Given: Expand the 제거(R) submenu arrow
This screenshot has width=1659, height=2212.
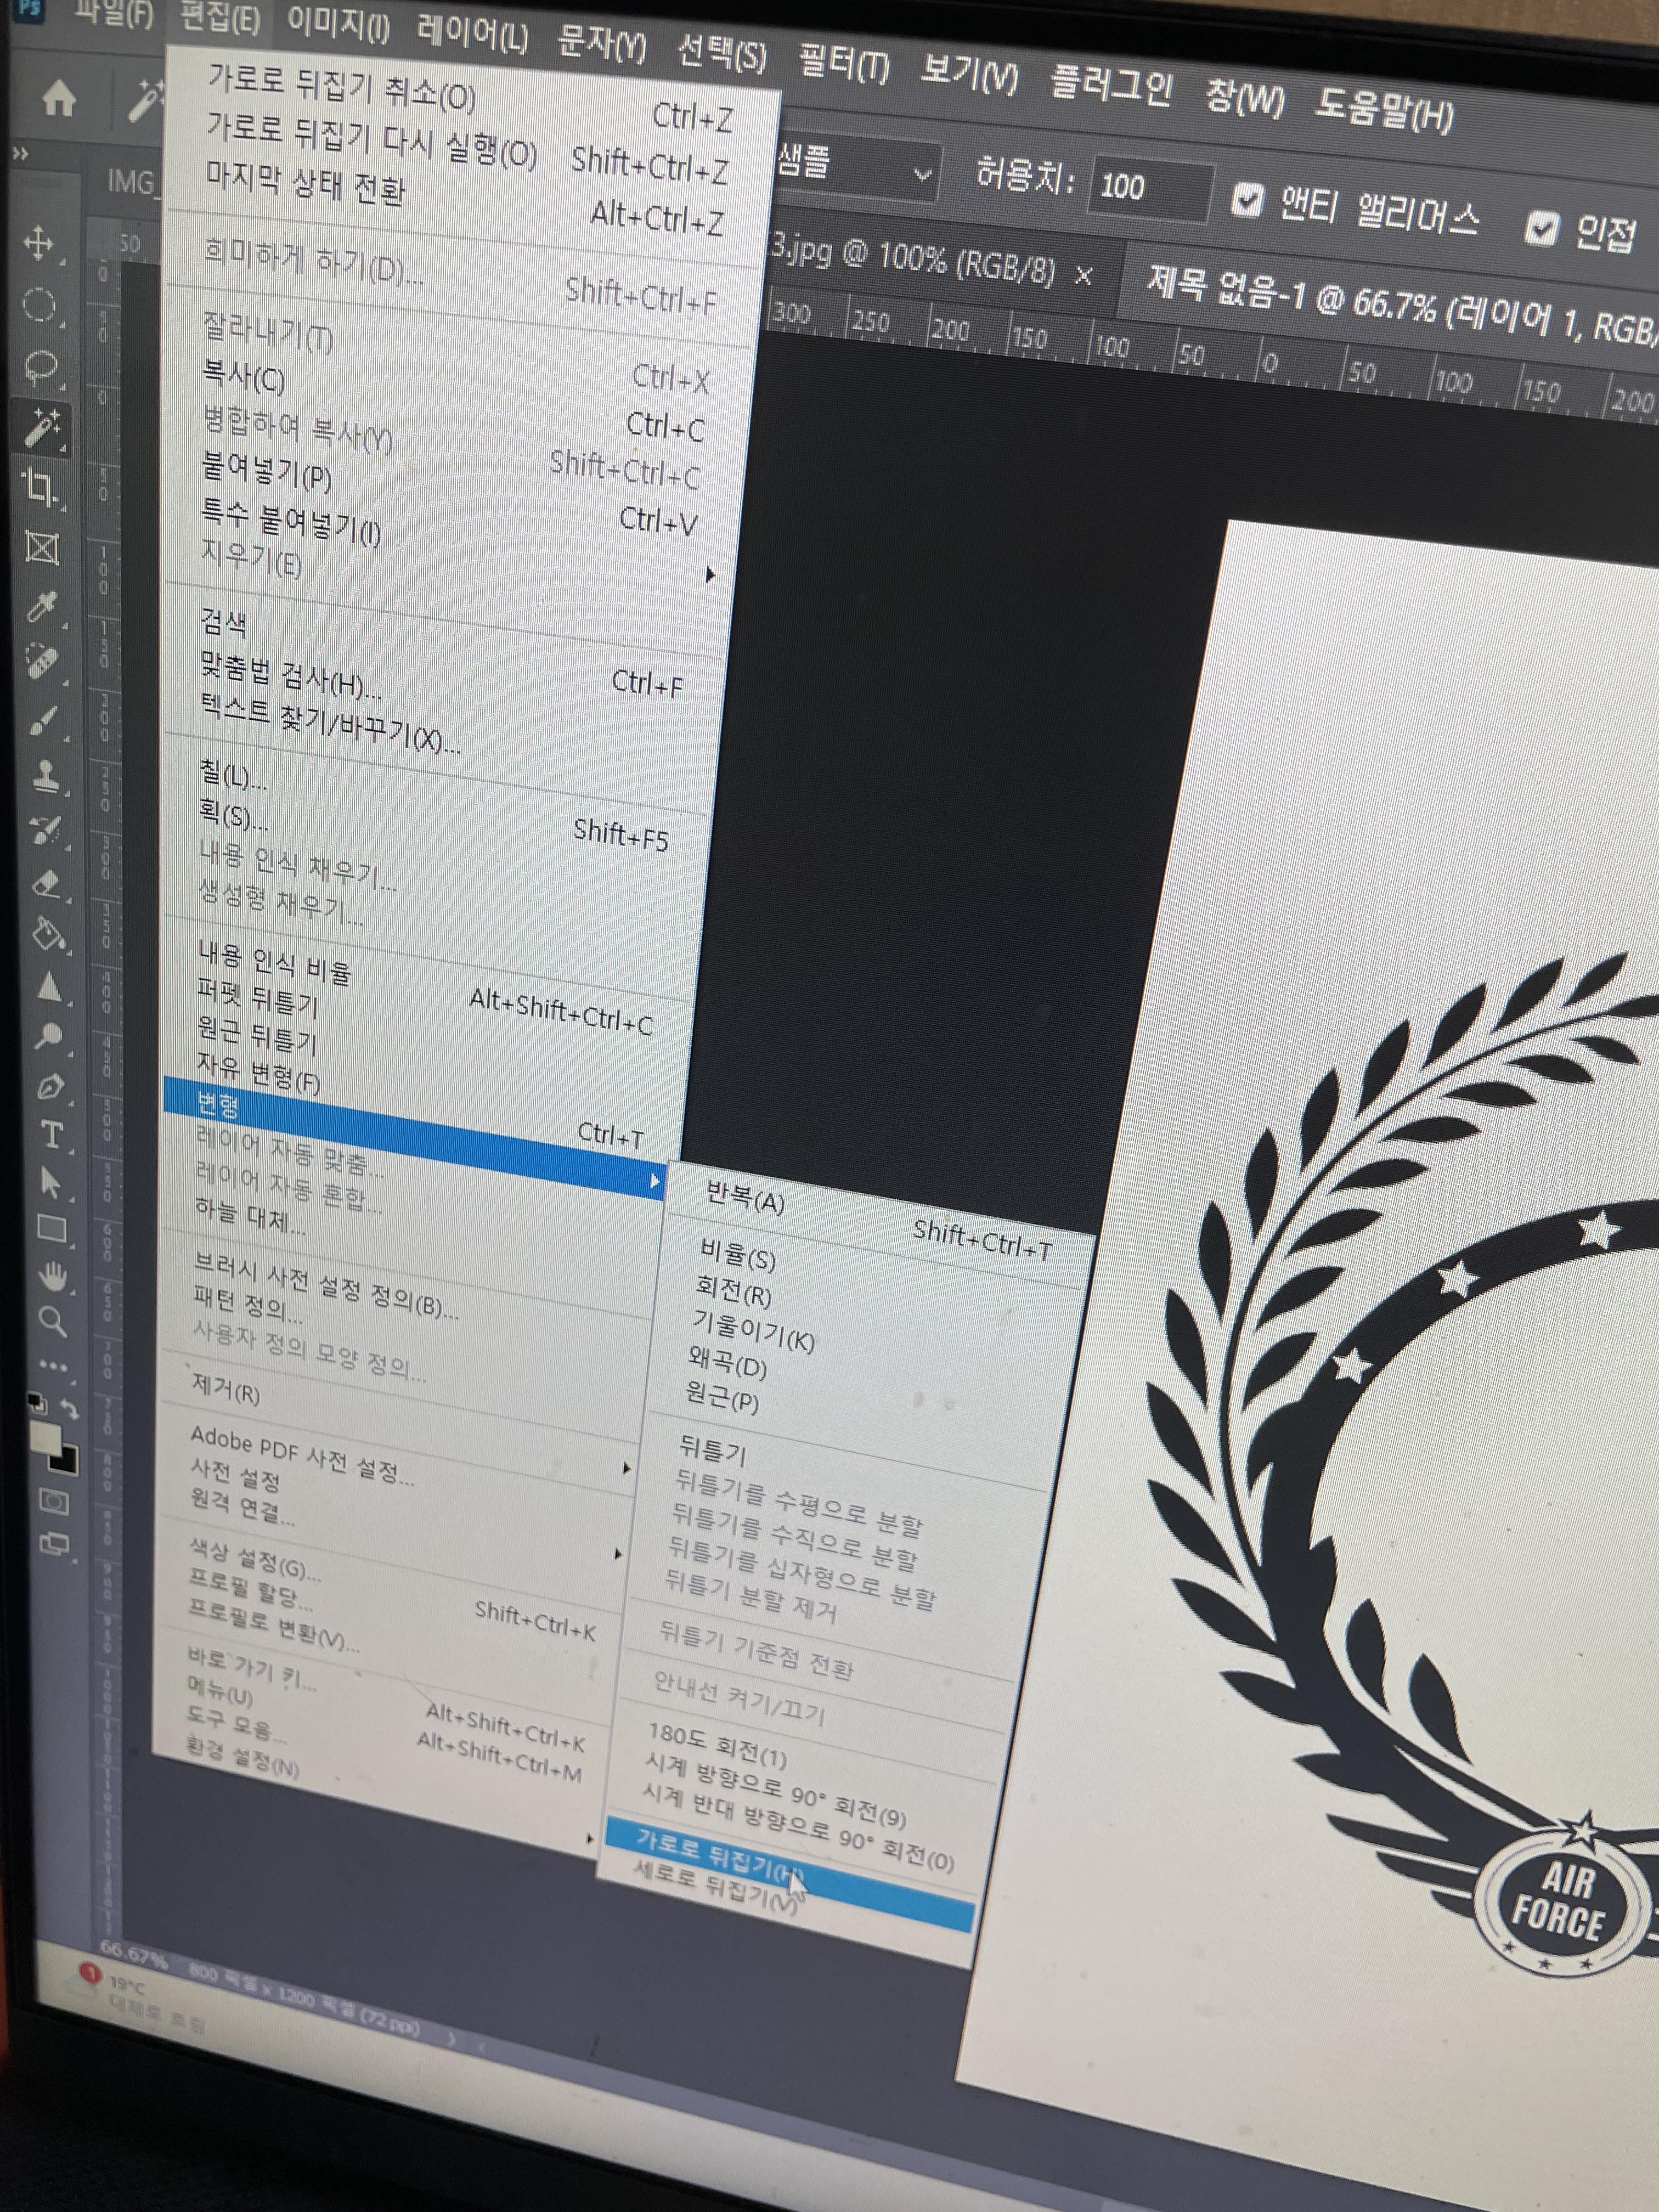Looking at the screenshot, I should pyautogui.click(x=627, y=1468).
